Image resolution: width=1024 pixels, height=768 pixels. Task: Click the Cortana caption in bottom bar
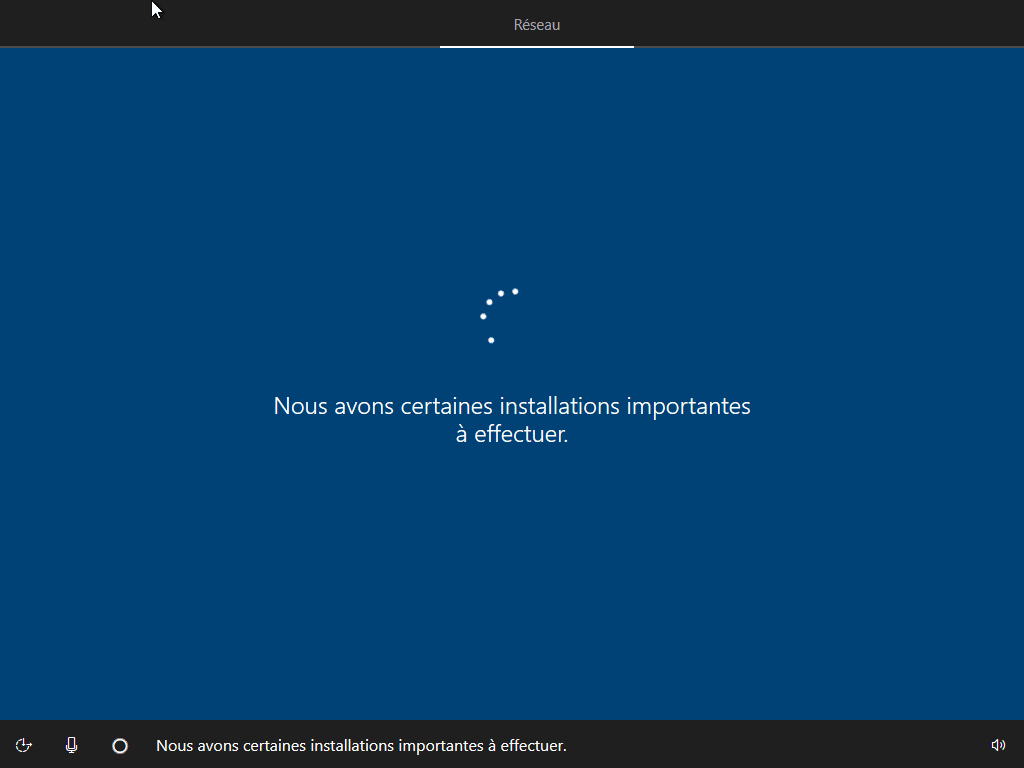[361, 746]
